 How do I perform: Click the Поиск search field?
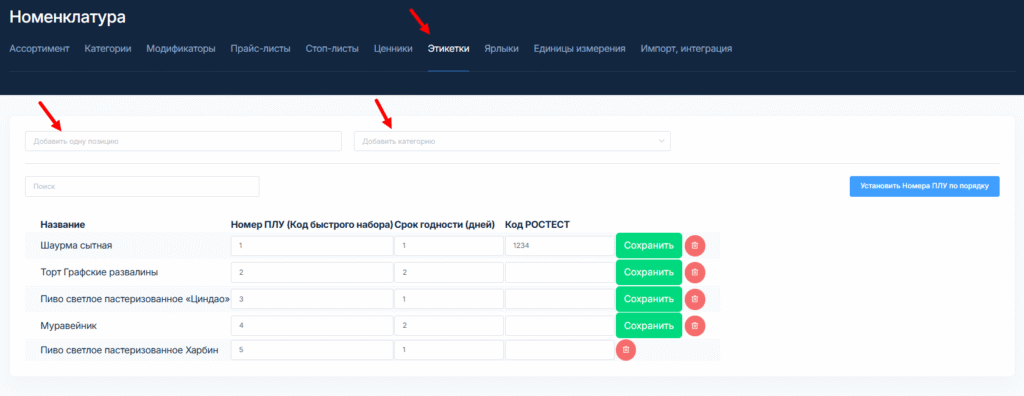pos(142,186)
